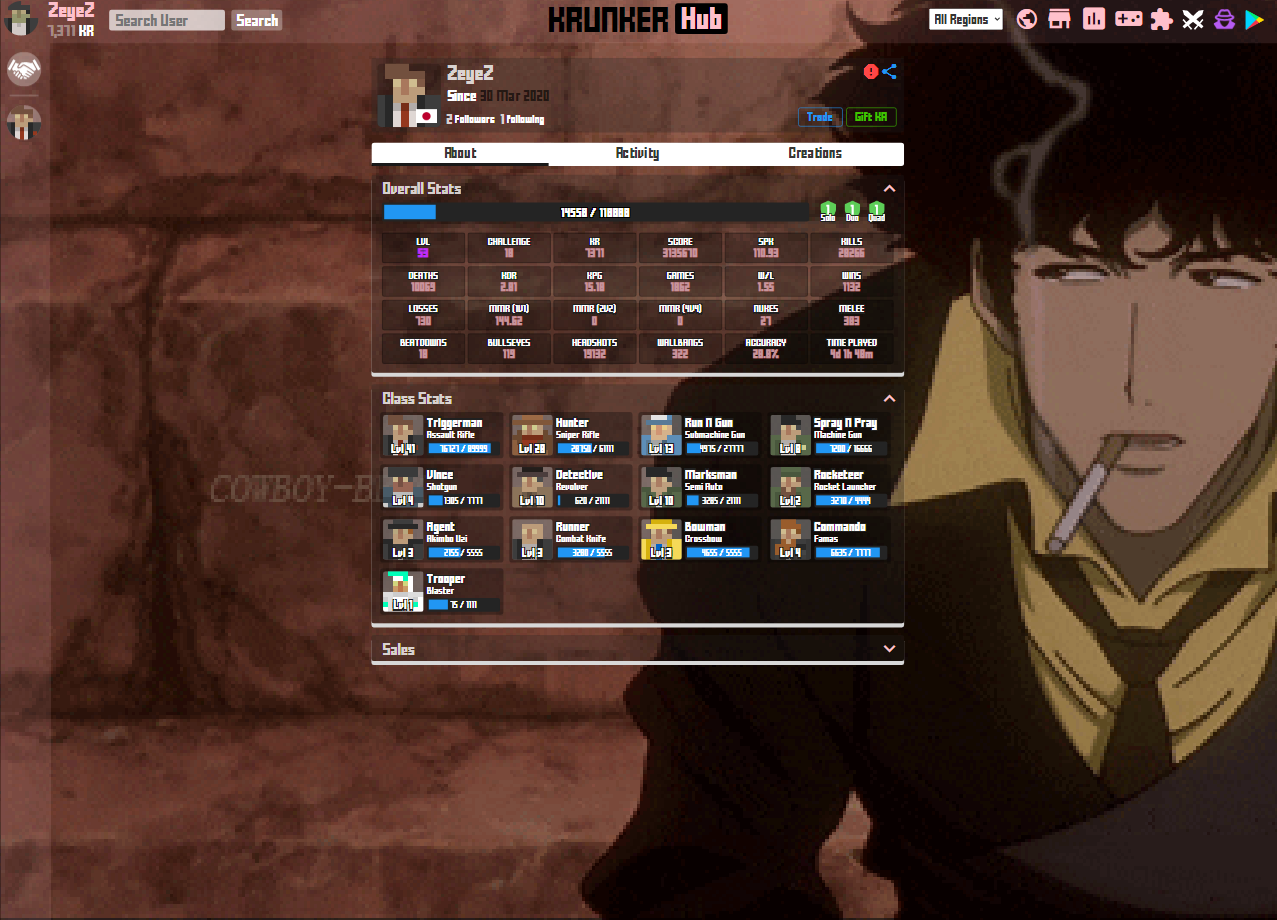Open the puzzle piece mods icon
This screenshot has height=920, width=1277.
coord(1161,19)
